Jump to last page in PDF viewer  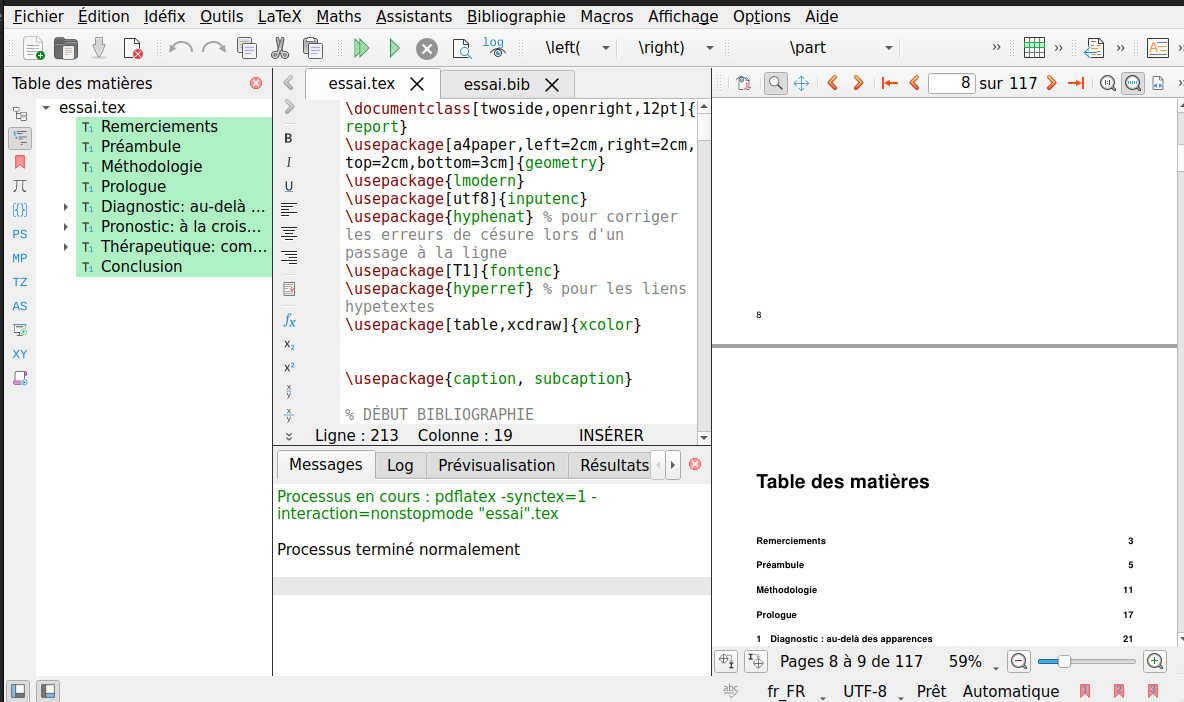pyautogui.click(x=1076, y=83)
